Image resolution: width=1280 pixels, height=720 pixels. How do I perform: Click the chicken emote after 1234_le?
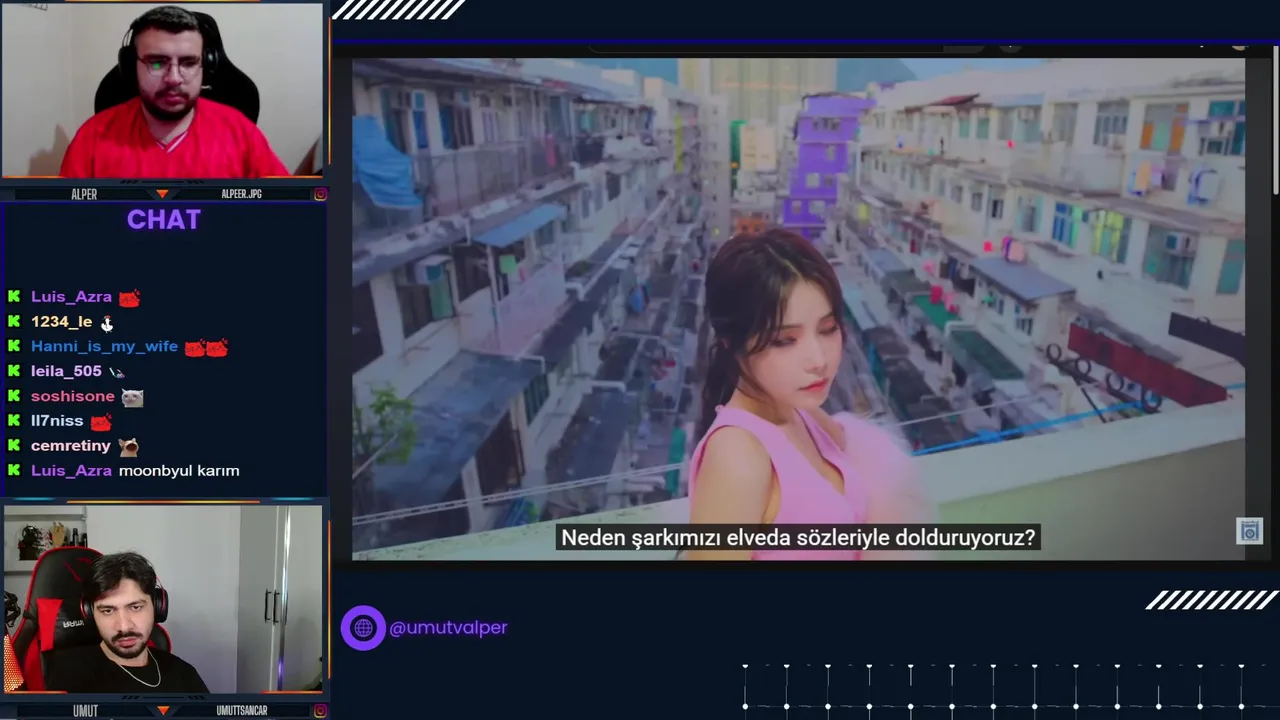point(107,323)
